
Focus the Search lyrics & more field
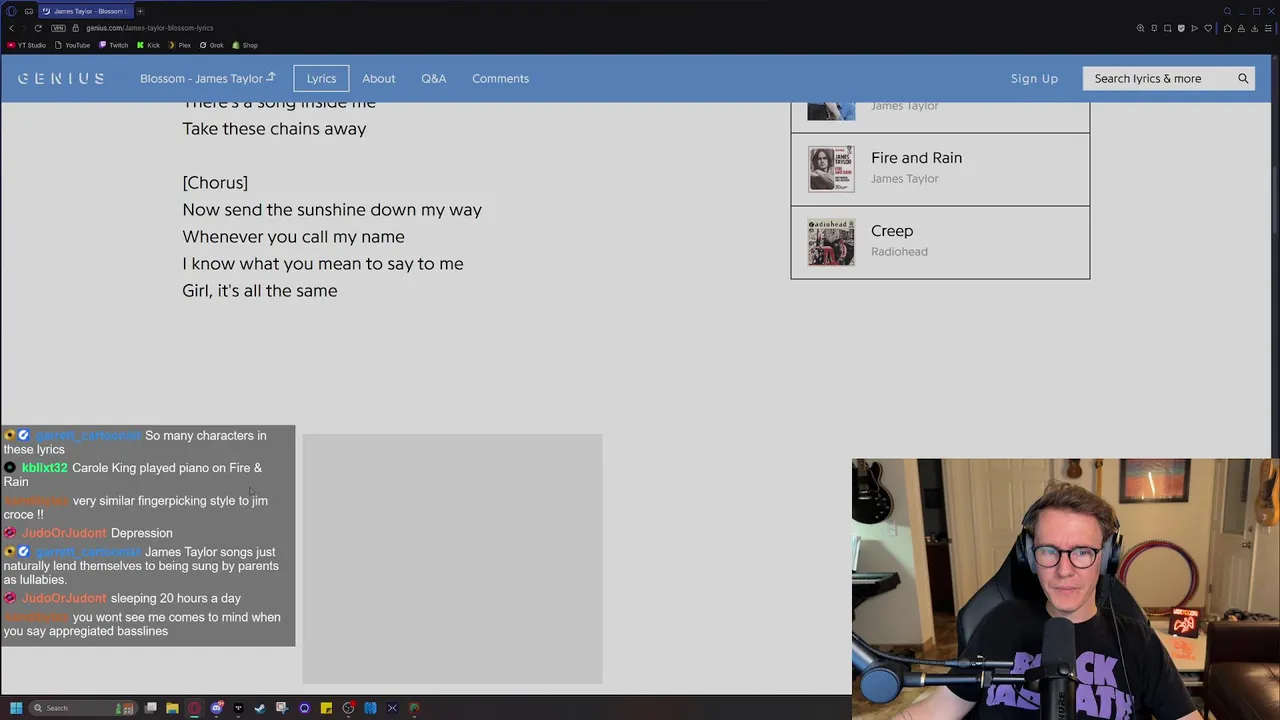click(x=1158, y=78)
